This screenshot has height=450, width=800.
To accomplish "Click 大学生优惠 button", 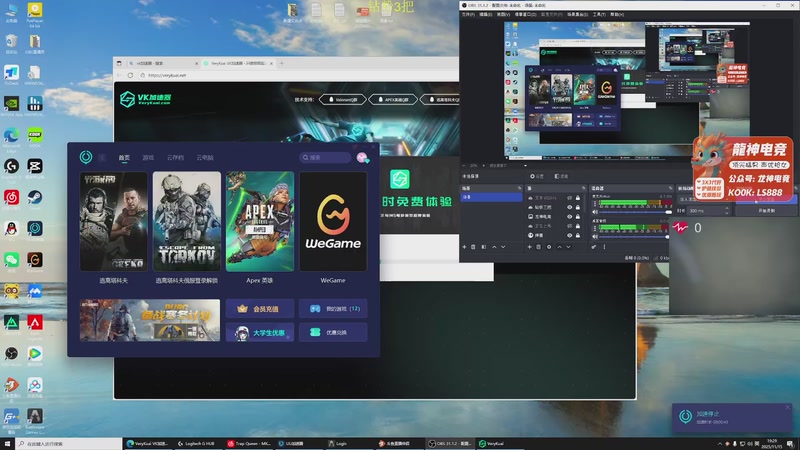I will coord(260,333).
